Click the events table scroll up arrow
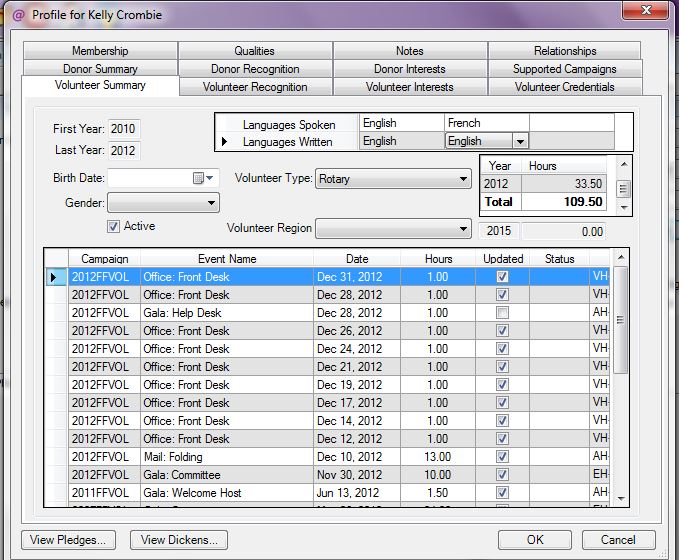Screen dimensions: 679x560 pyautogui.click(x=621, y=257)
